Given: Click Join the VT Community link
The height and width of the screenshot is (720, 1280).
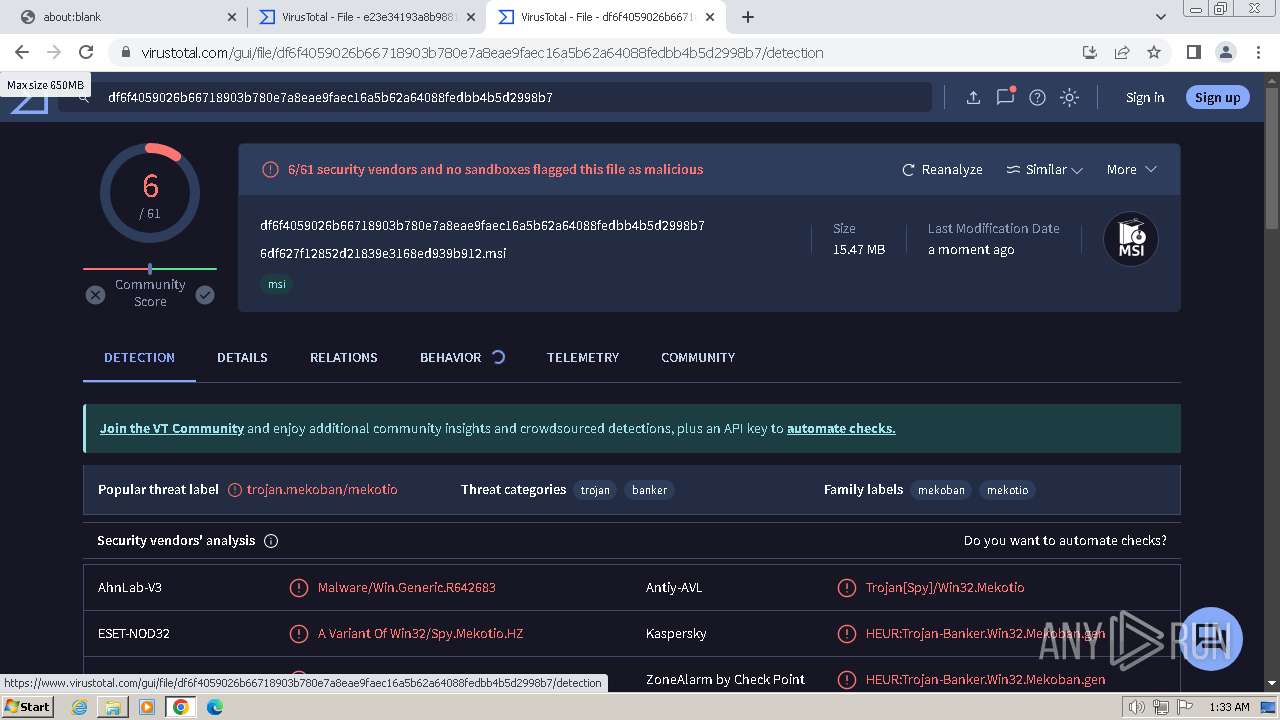Looking at the screenshot, I should click(171, 428).
